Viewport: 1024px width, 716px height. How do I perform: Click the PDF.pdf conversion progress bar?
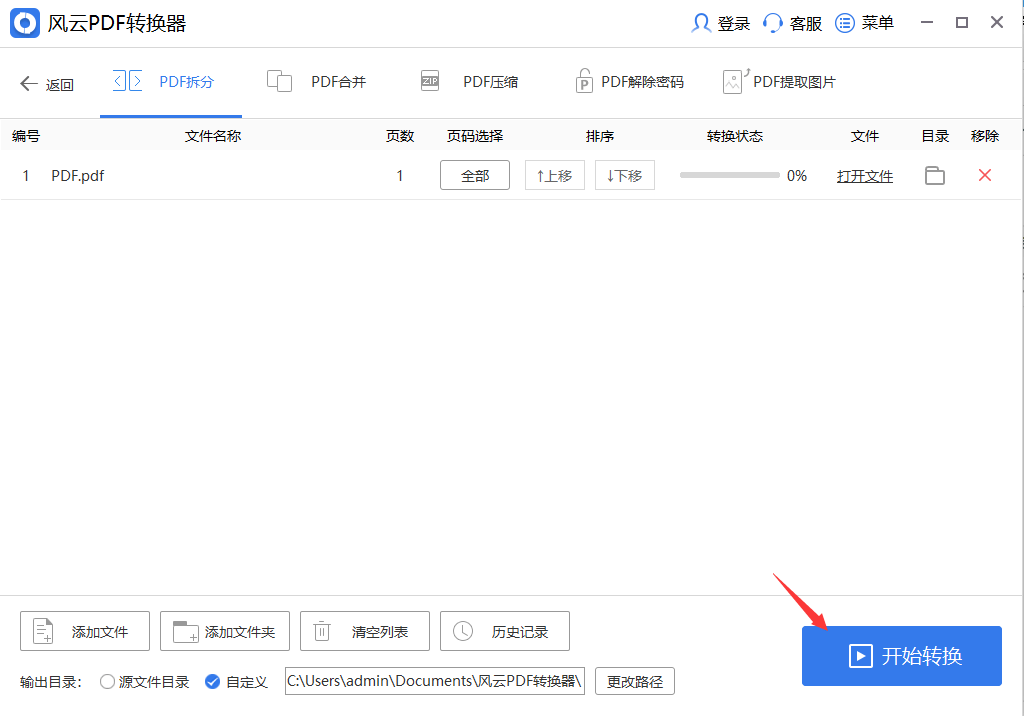tap(729, 176)
